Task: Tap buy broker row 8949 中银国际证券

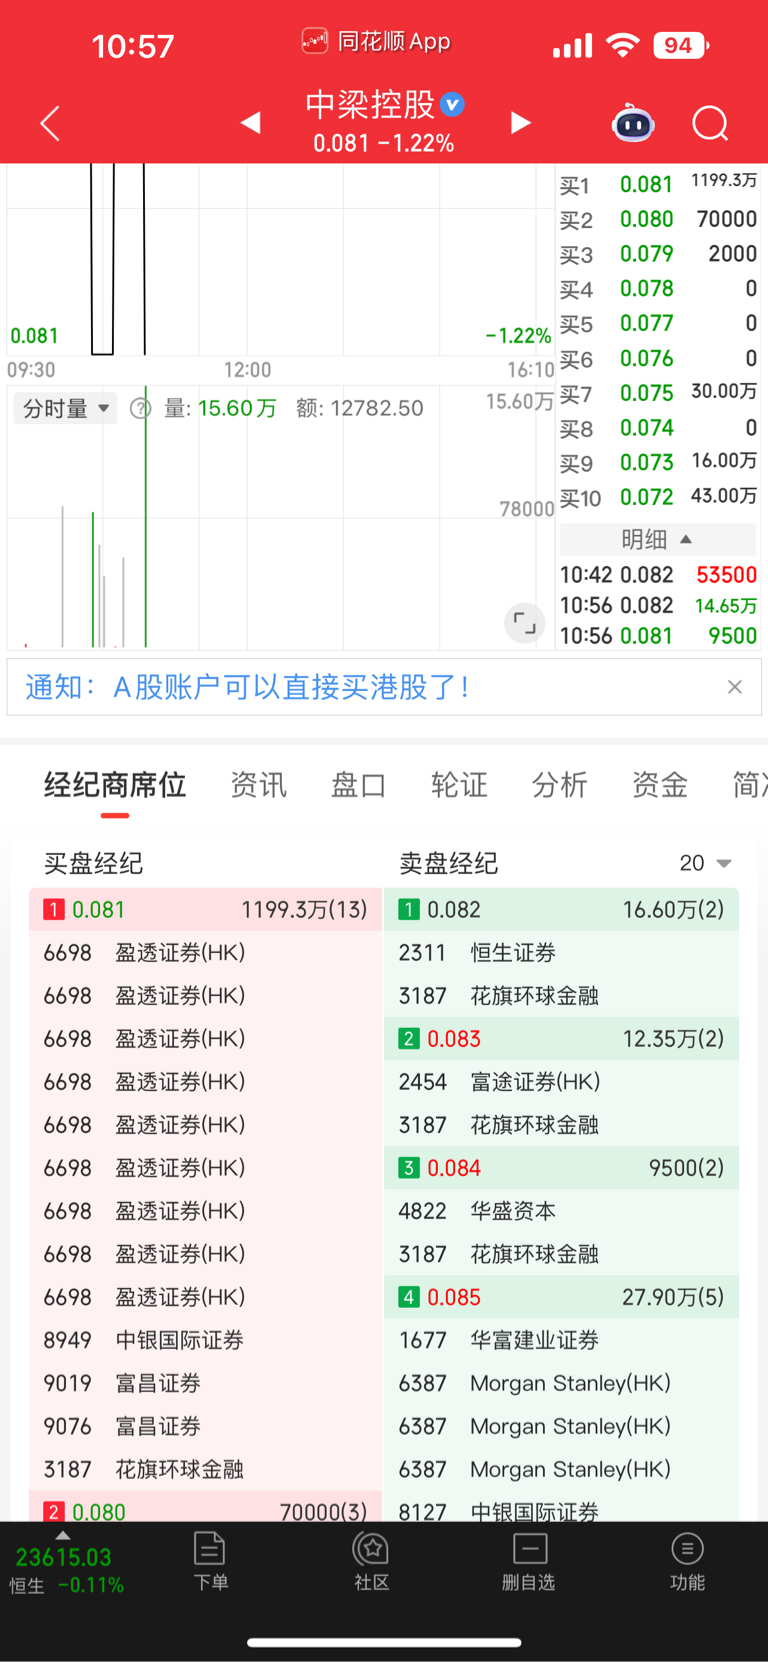Action: pyautogui.click(x=206, y=1340)
